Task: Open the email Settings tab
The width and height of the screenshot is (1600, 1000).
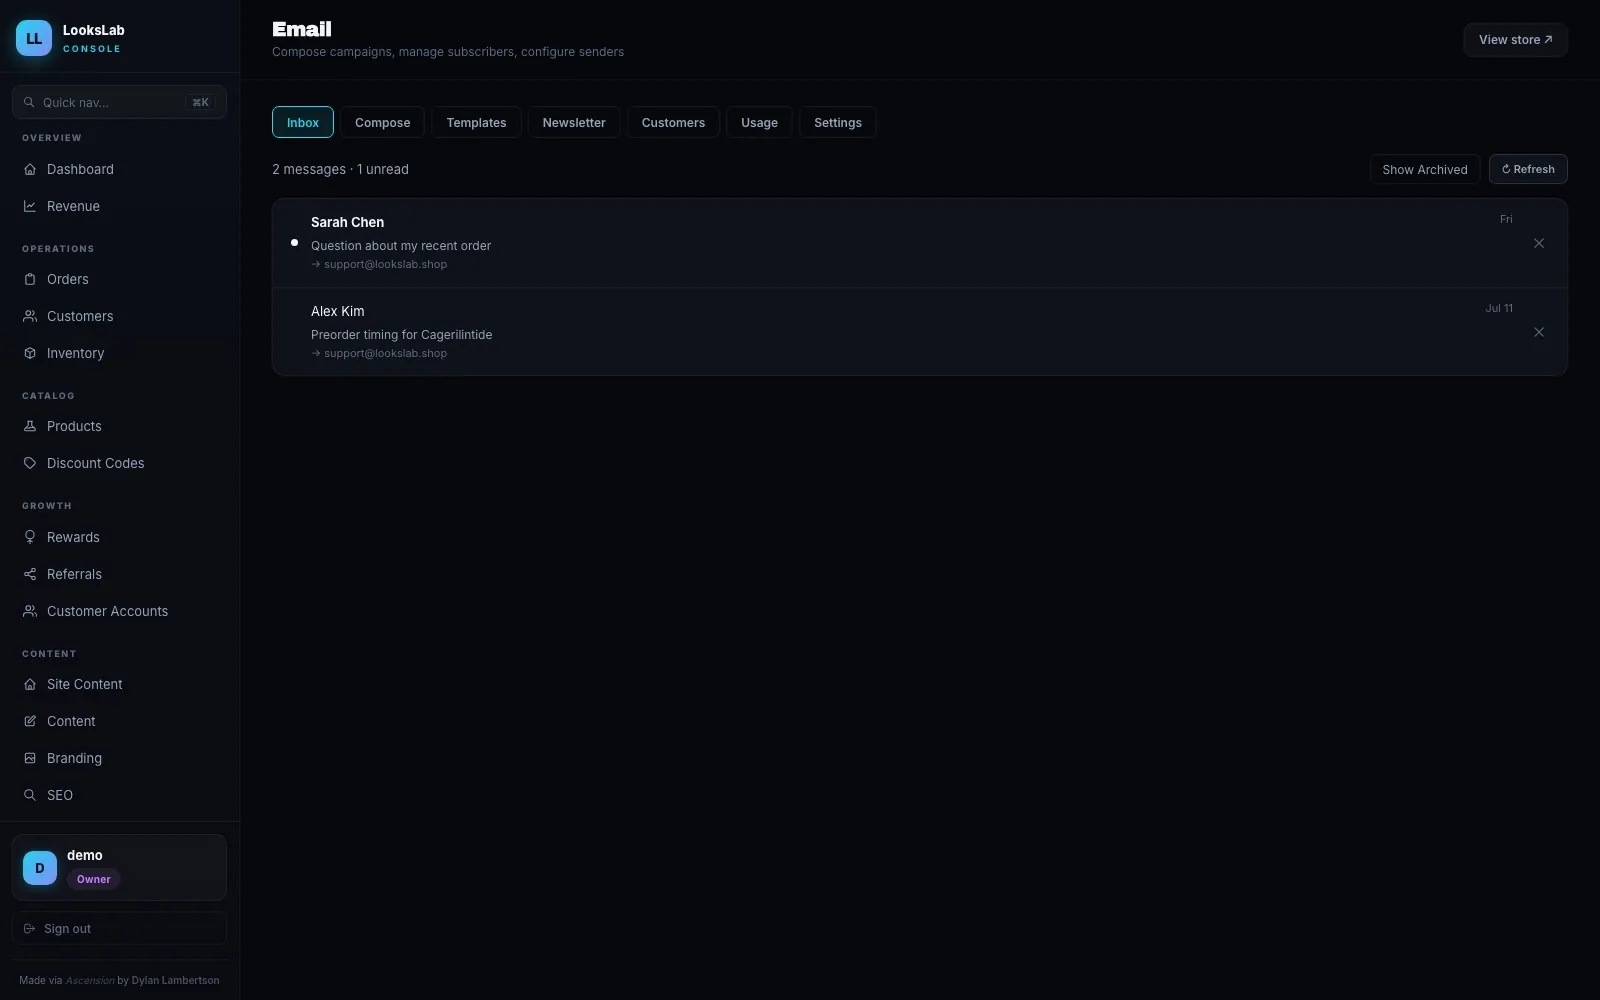Action: 838,122
